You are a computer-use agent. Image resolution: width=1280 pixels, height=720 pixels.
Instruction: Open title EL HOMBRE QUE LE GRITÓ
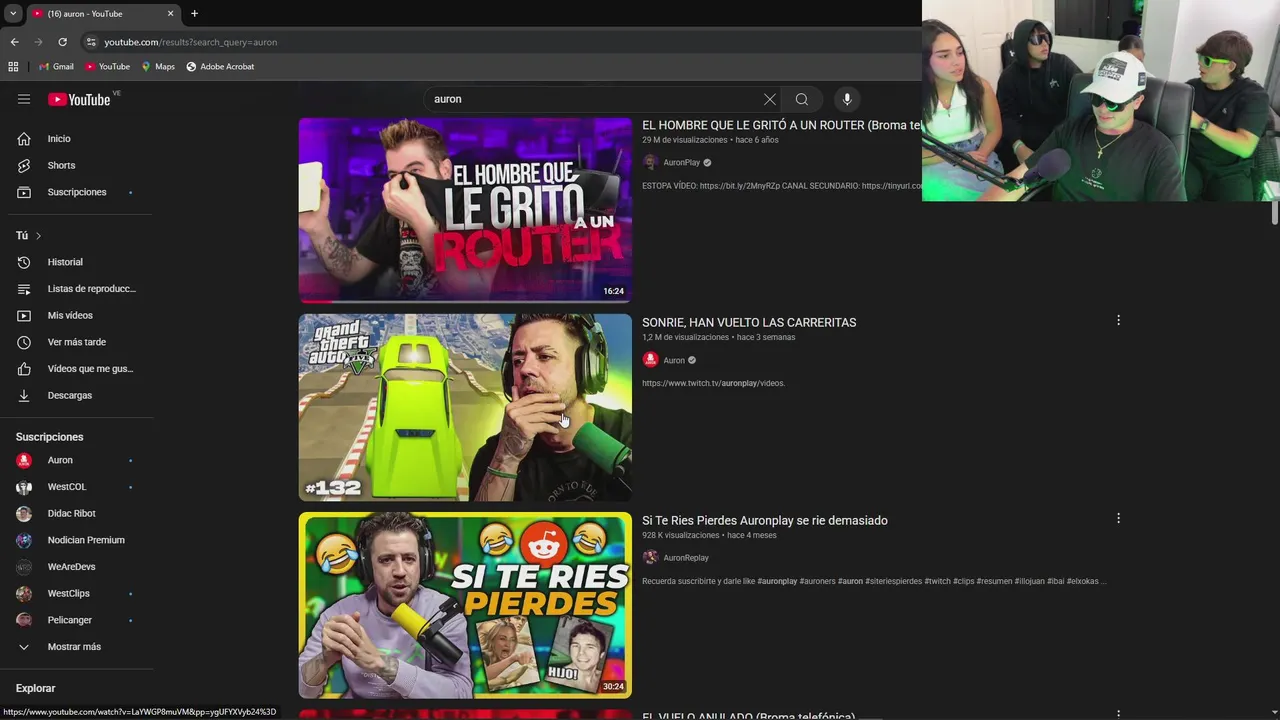(x=781, y=125)
